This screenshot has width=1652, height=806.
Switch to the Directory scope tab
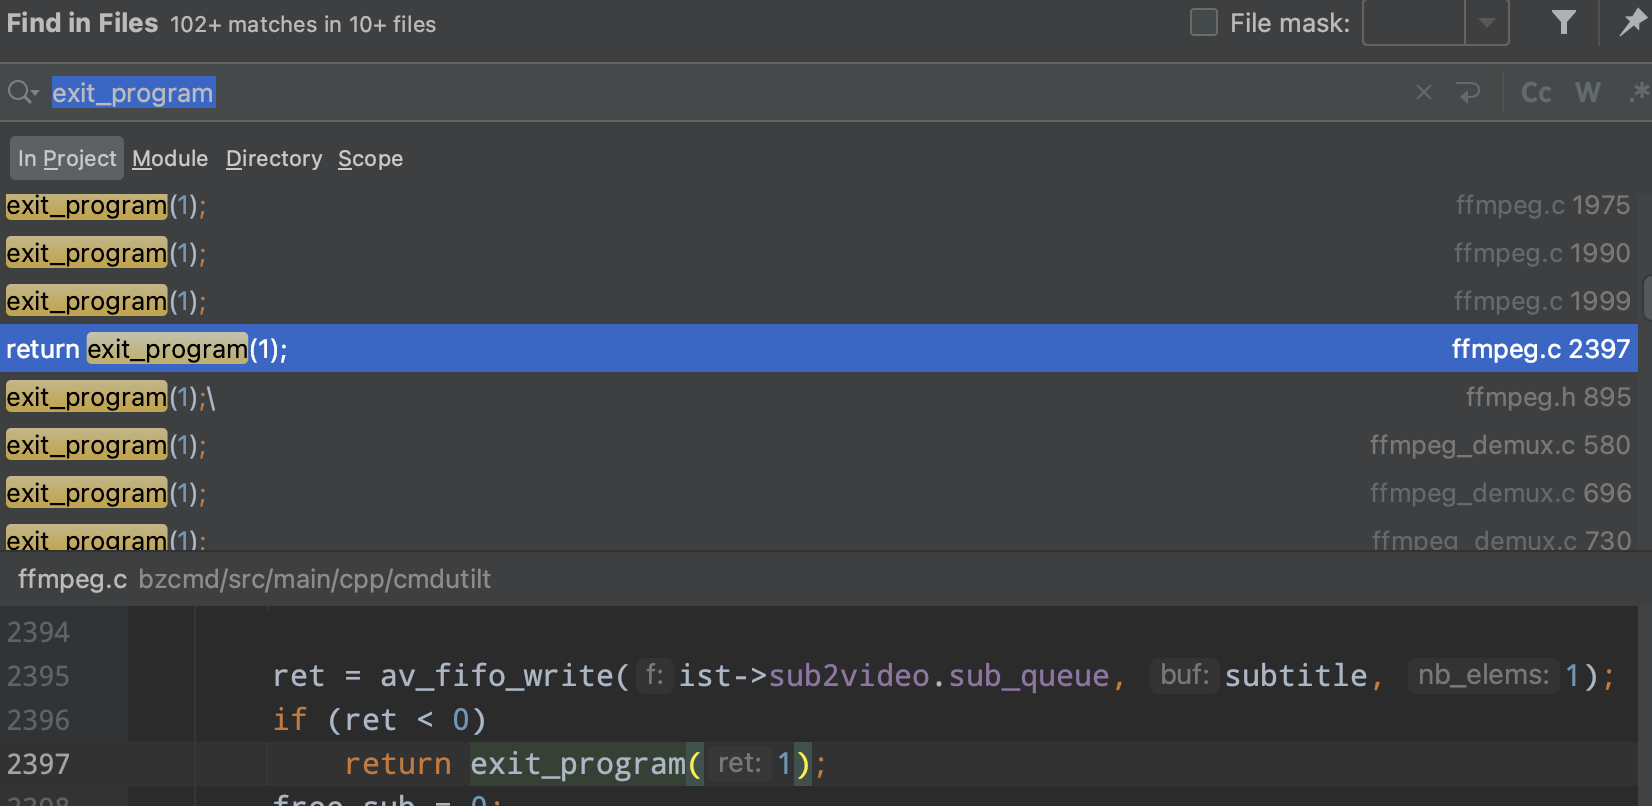point(274,158)
